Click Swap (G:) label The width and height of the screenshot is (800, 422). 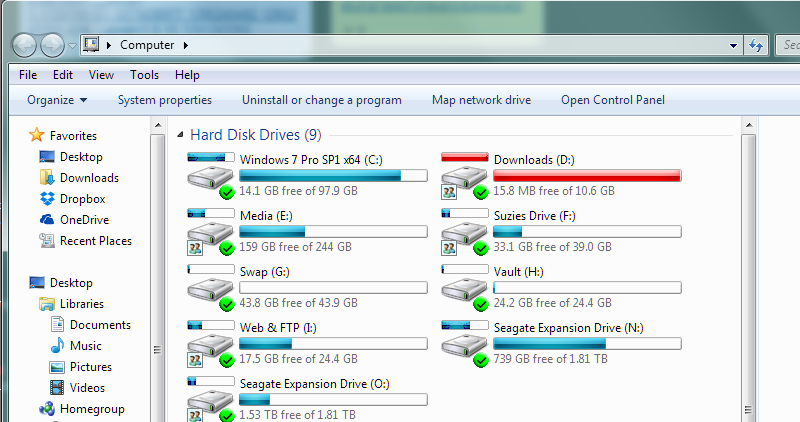(x=265, y=272)
